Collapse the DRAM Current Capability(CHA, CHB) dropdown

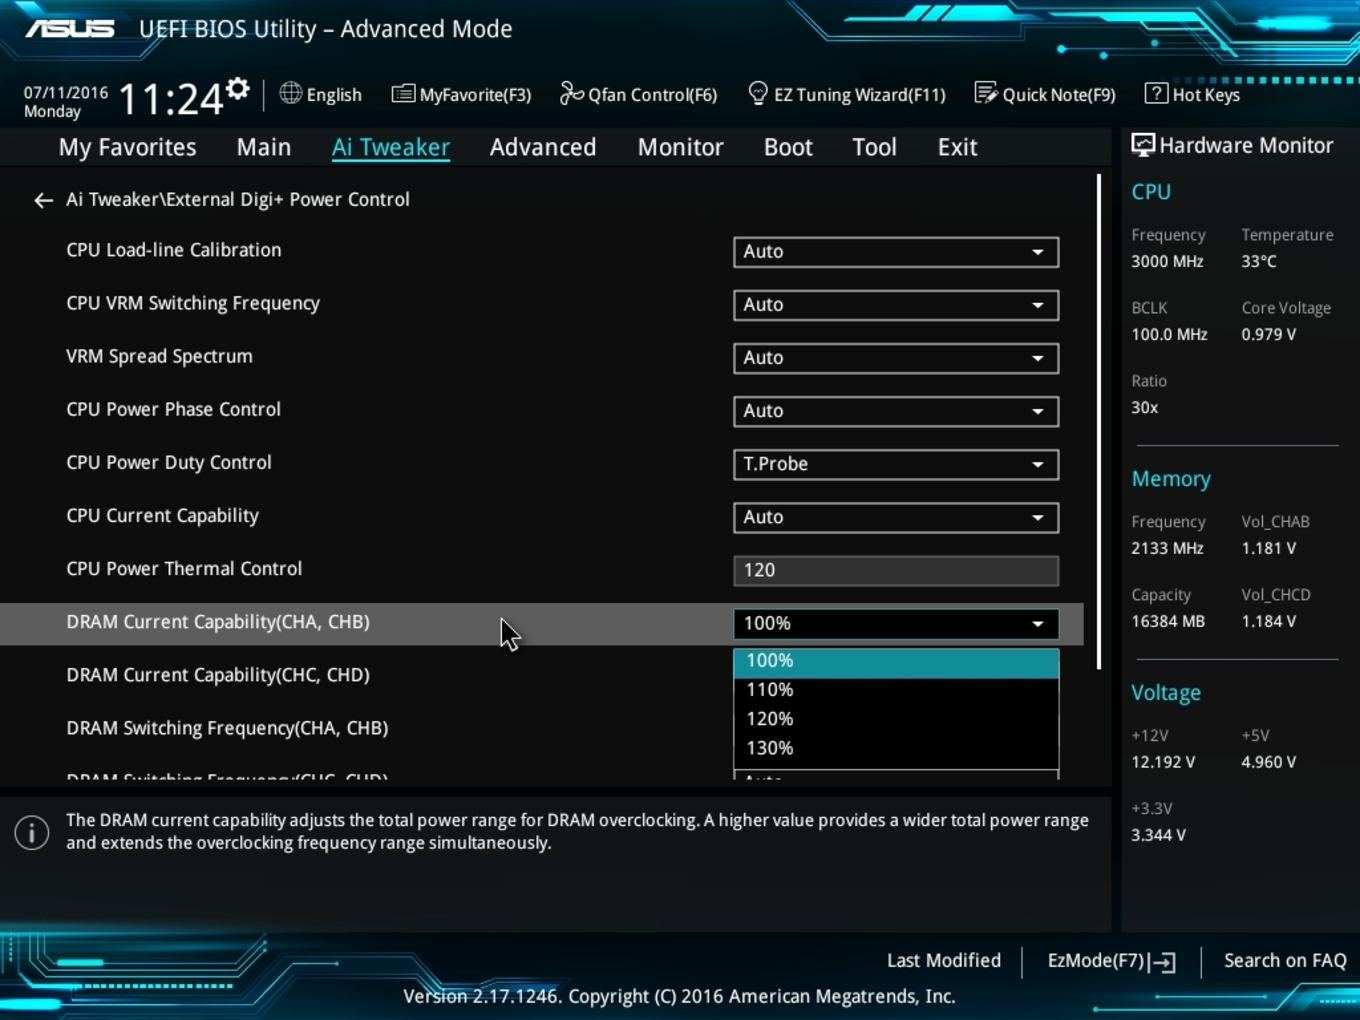(x=896, y=623)
